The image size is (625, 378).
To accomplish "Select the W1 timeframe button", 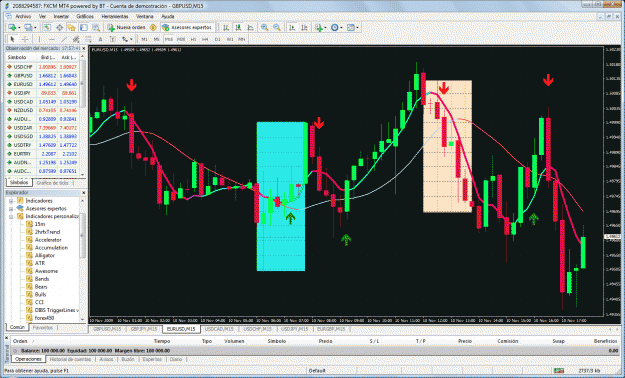I will [230, 39].
